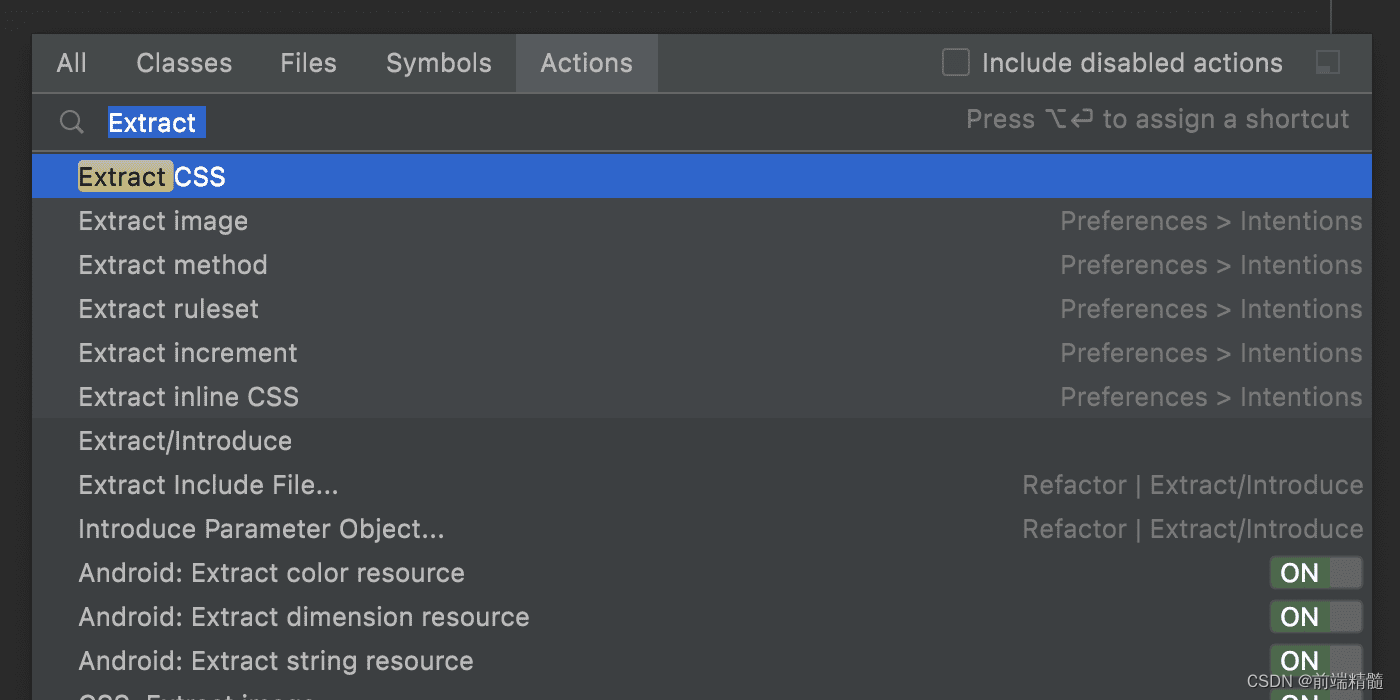Turn off Android: Extract string resource

click(x=1316, y=660)
